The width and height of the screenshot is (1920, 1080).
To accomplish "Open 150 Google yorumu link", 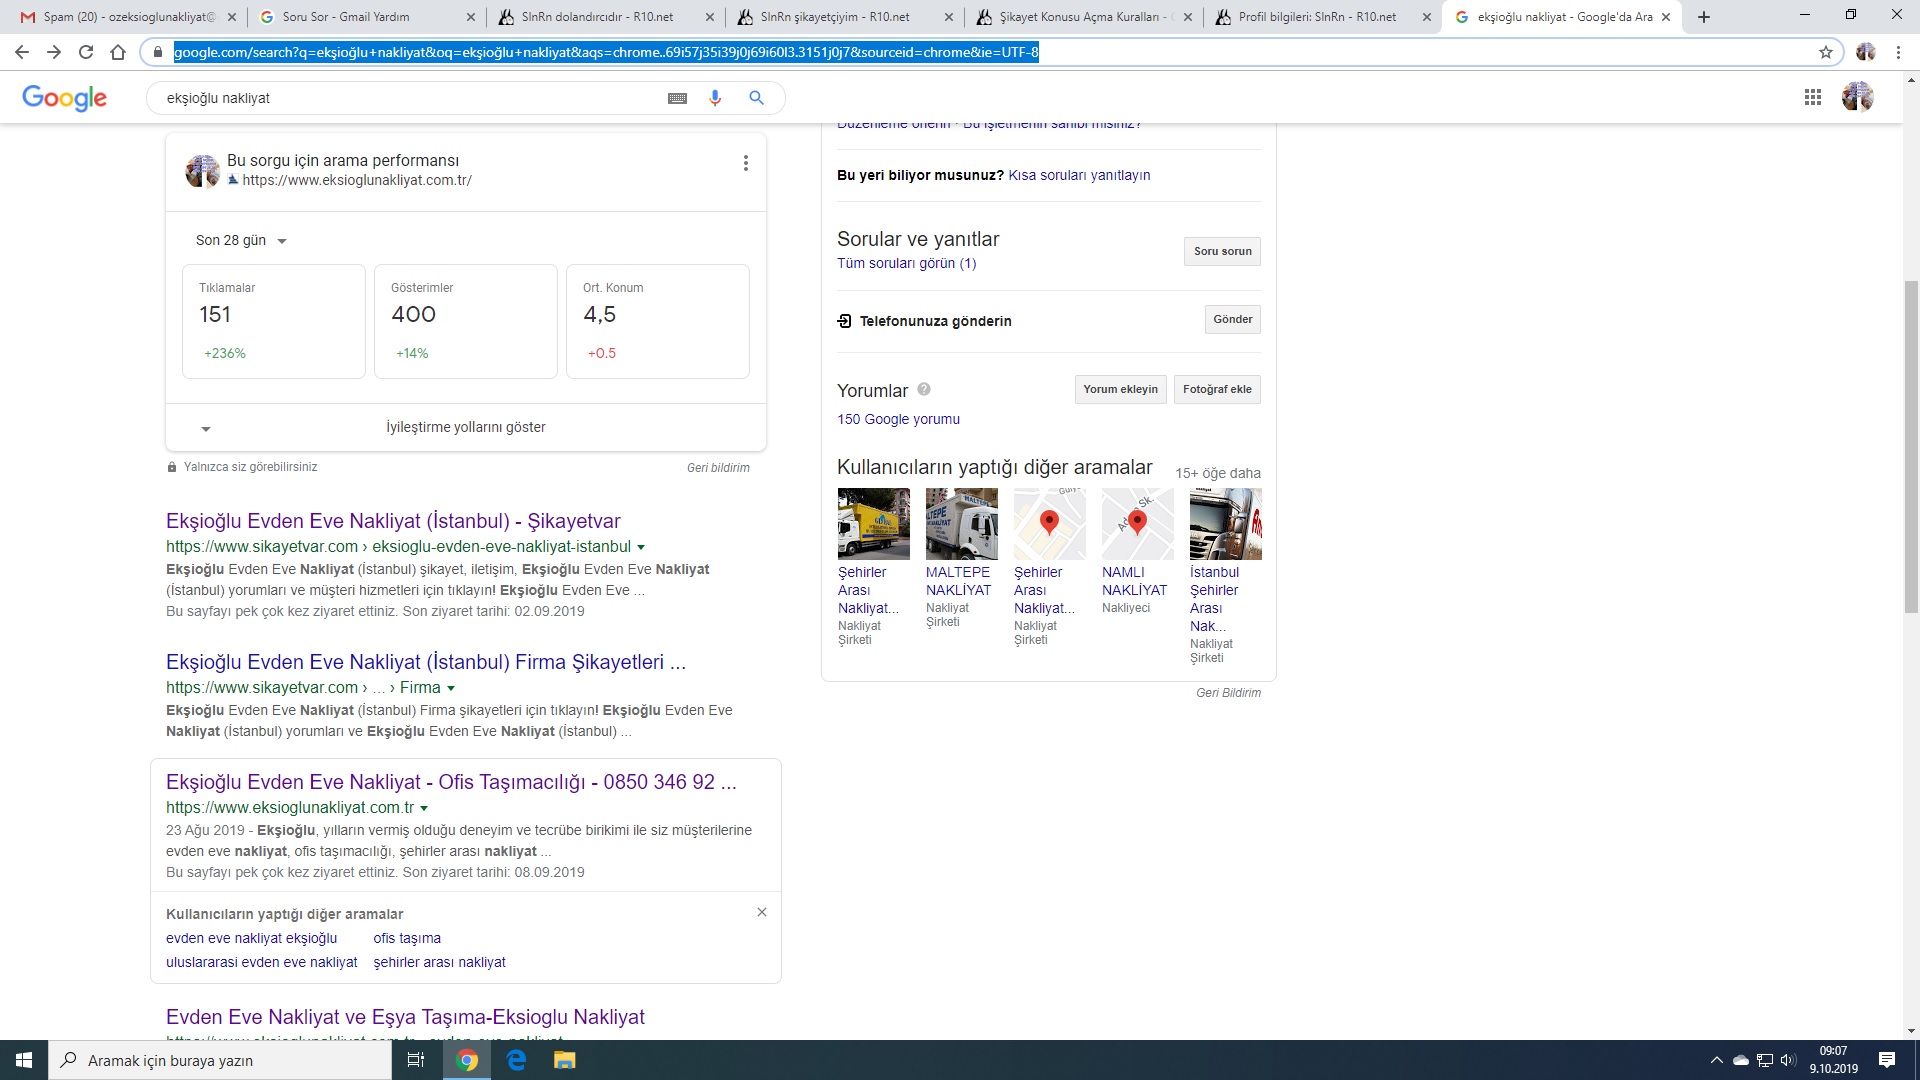I will click(898, 419).
